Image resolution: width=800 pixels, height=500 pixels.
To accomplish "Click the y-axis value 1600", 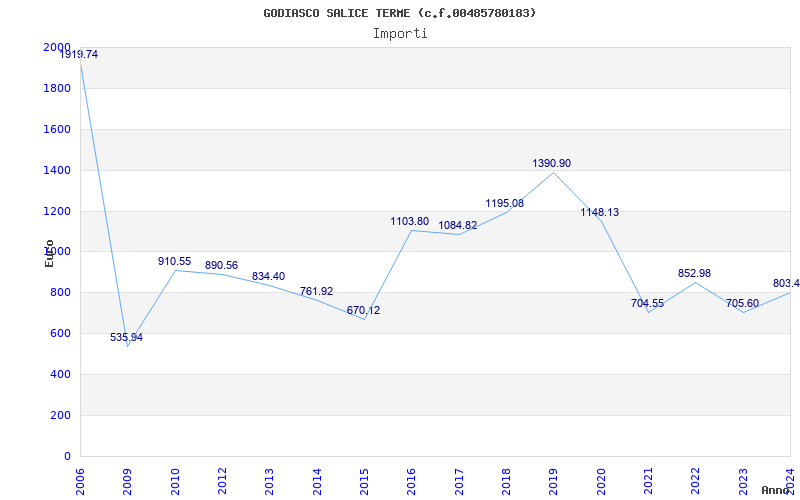I will [x=57, y=129].
